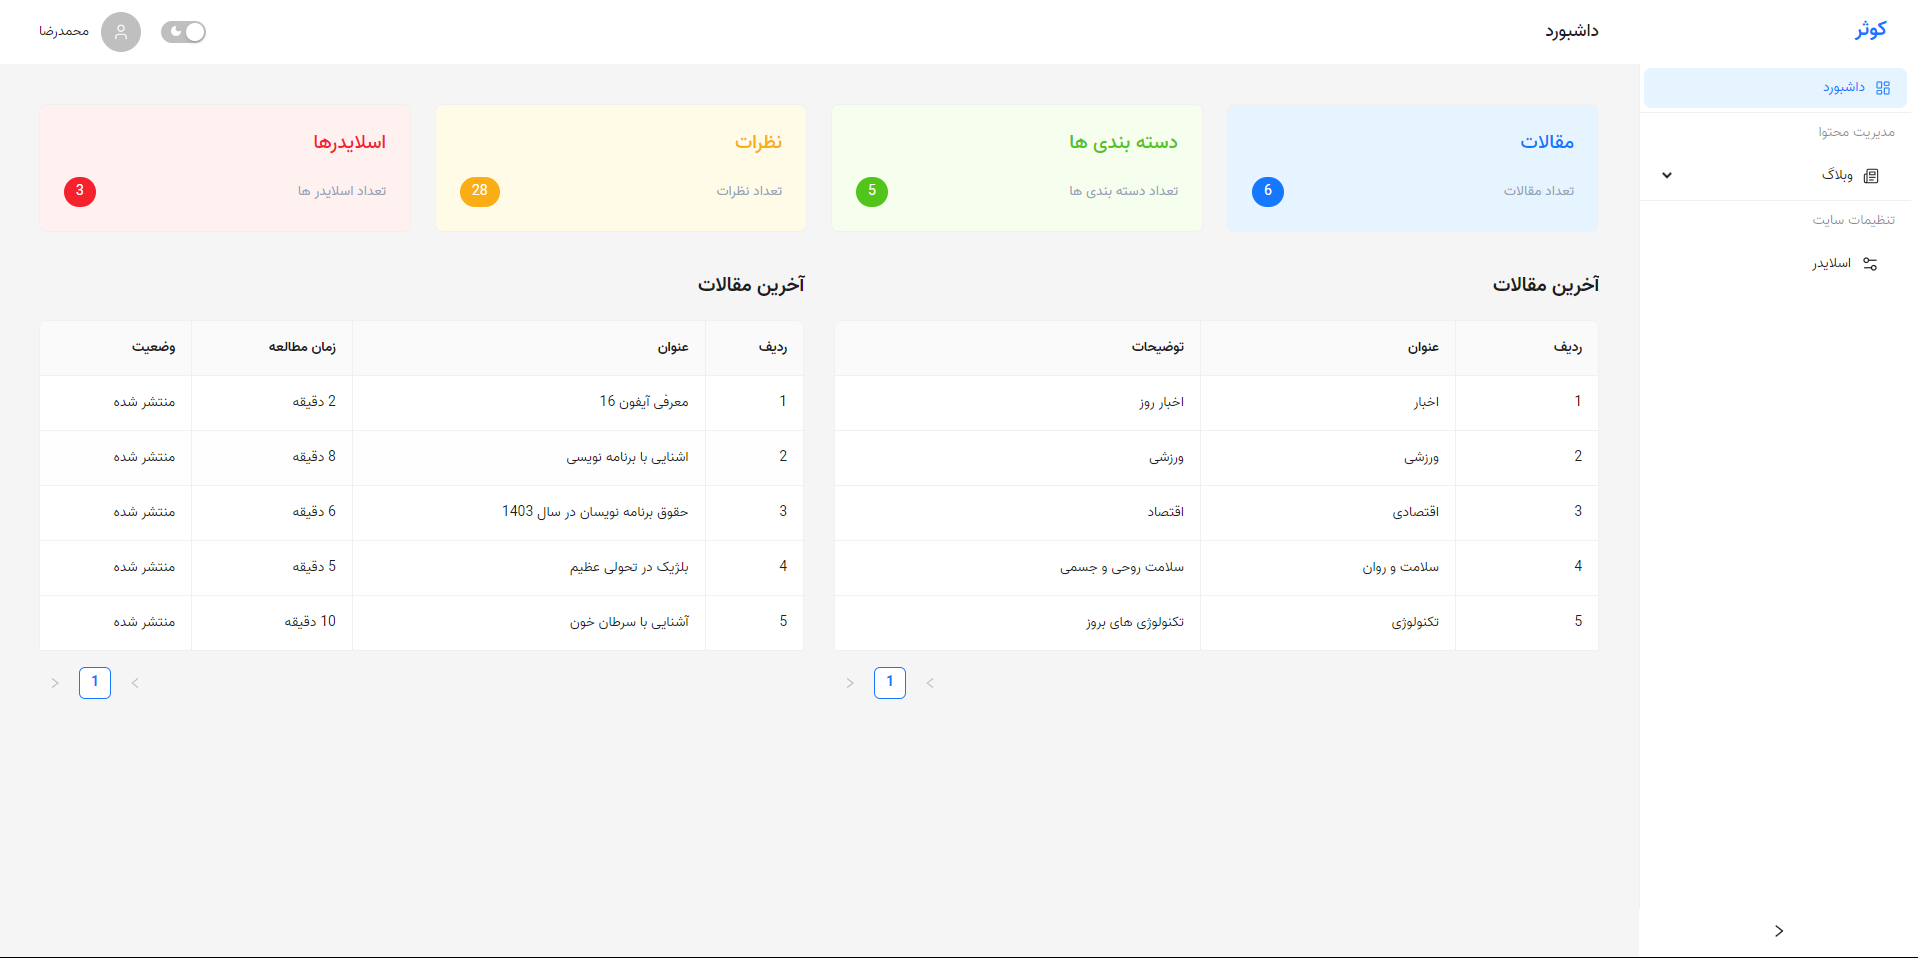The width and height of the screenshot is (1918, 958).
Task: Click the مقالات card
Action: click(x=1411, y=167)
